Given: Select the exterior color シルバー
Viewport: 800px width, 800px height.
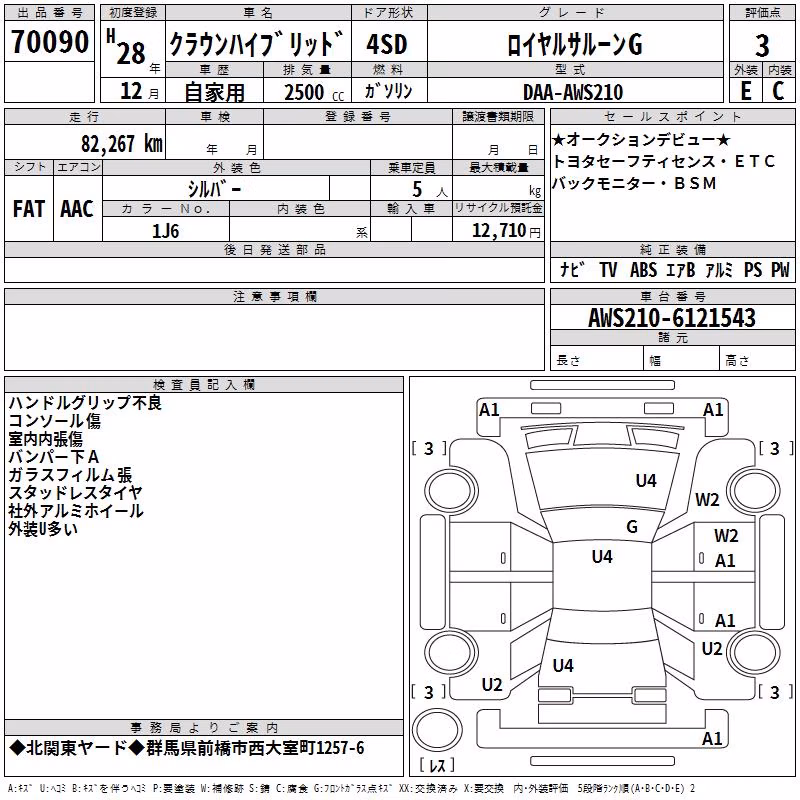Looking at the screenshot, I should click(215, 189).
